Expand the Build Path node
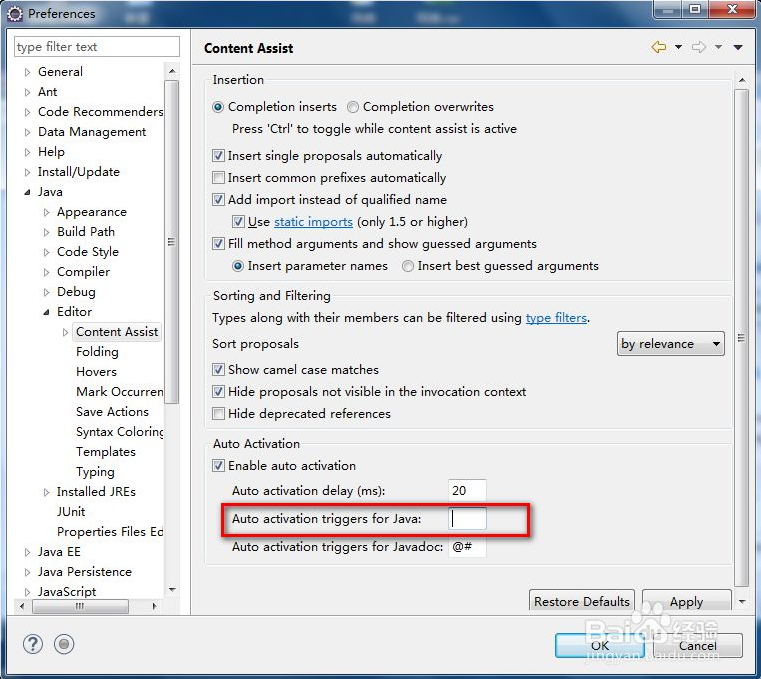Image resolution: width=761 pixels, height=679 pixels. click(46, 232)
